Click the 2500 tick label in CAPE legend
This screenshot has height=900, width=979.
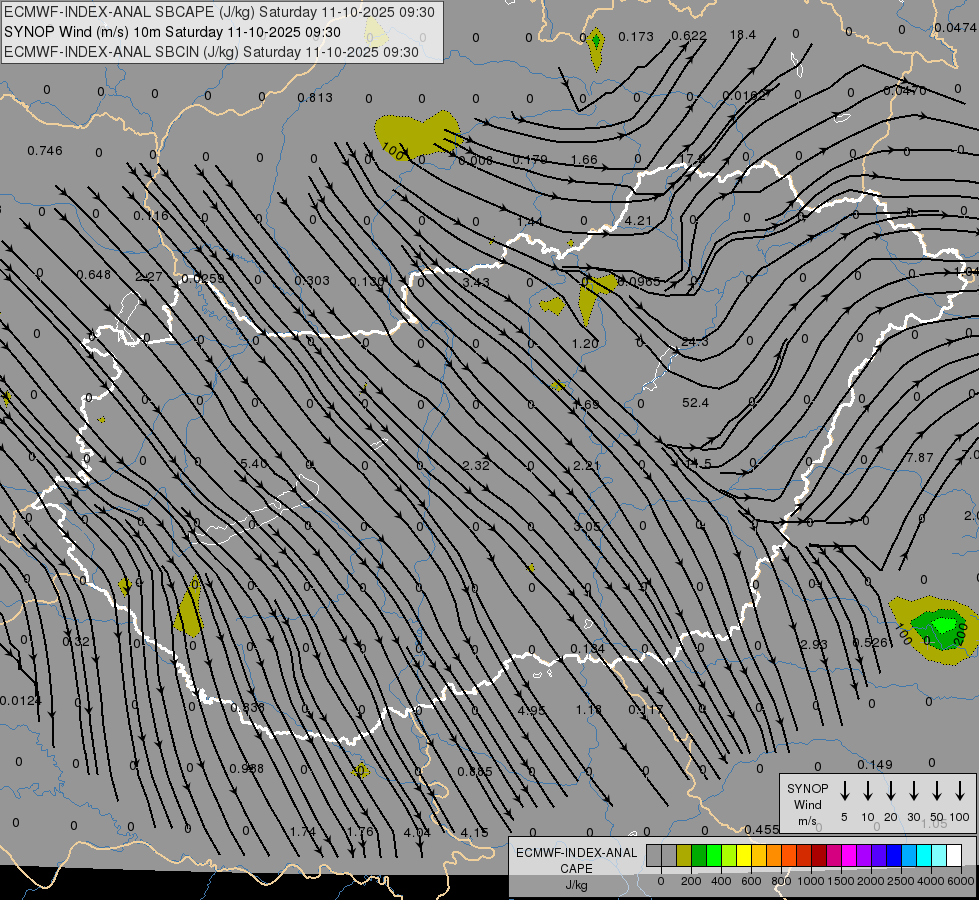click(900, 881)
